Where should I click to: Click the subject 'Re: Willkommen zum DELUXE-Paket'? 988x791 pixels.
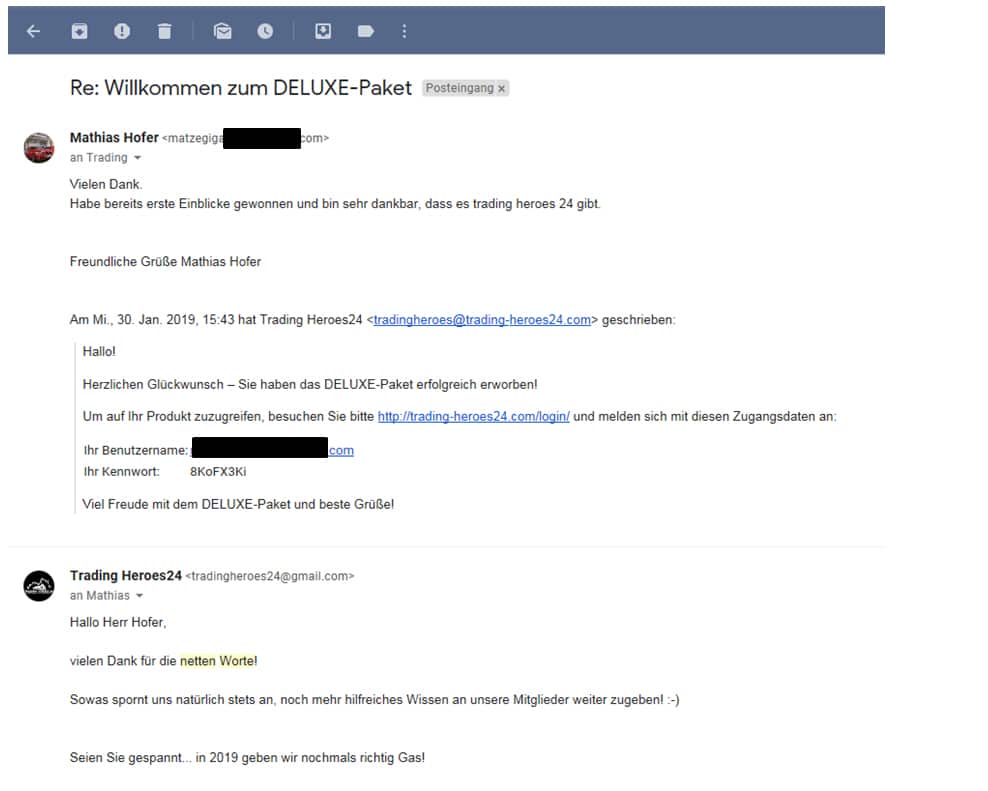tap(241, 88)
